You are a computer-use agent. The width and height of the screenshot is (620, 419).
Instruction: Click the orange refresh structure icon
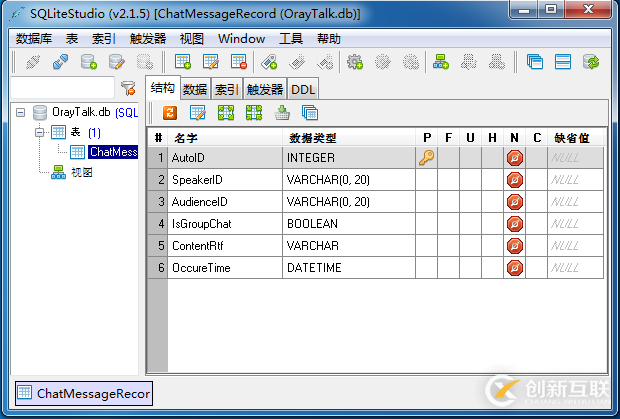pos(170,113)
